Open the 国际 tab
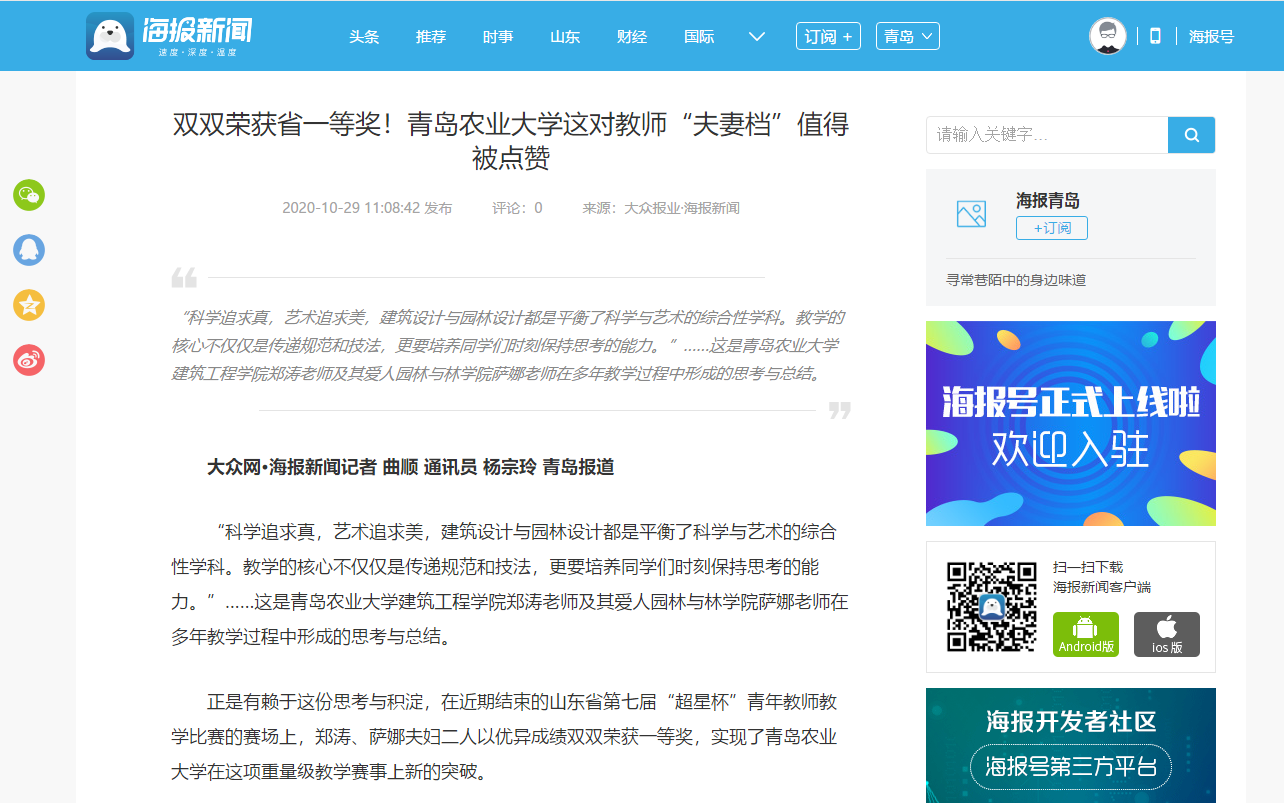The width and height of the screenshot is (1284, 803). pos(699,36)
